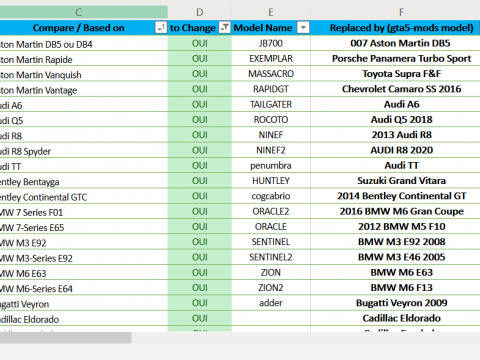
Task: Select the Martin Rapide cell
Action: [84, 58]
